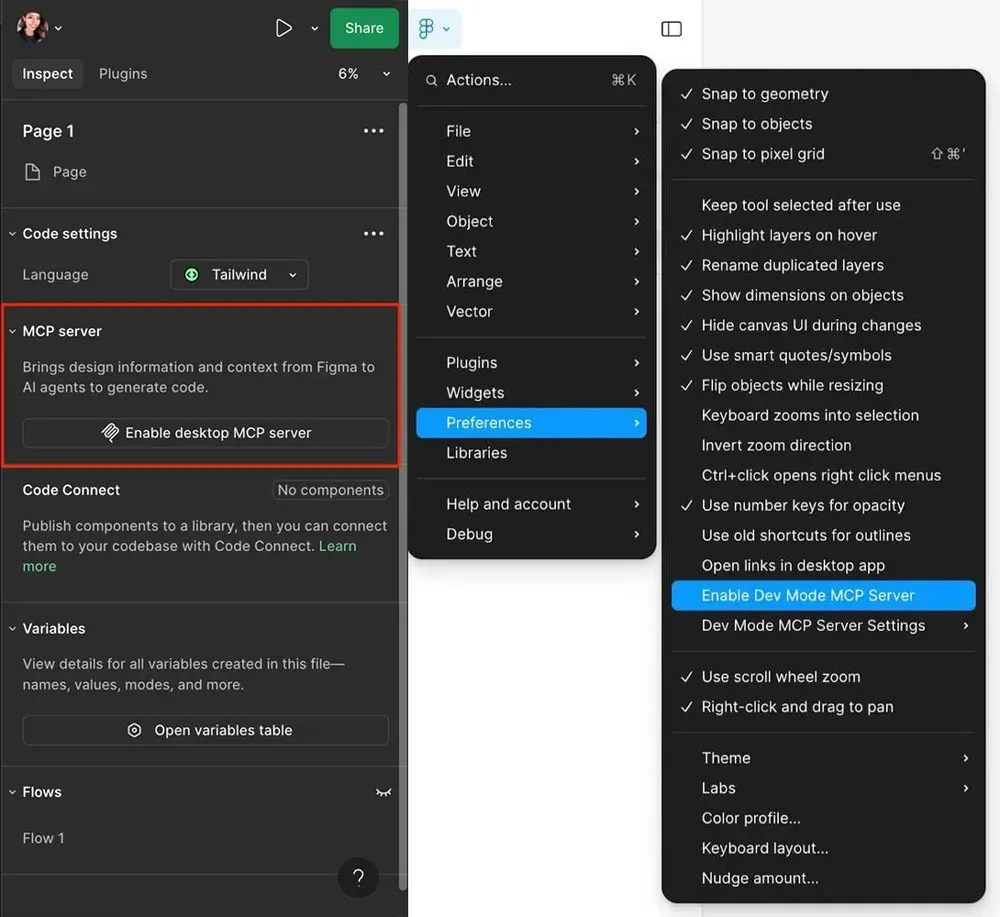
Task: Click the search icon beside Actions
Action: click(432, 80)
